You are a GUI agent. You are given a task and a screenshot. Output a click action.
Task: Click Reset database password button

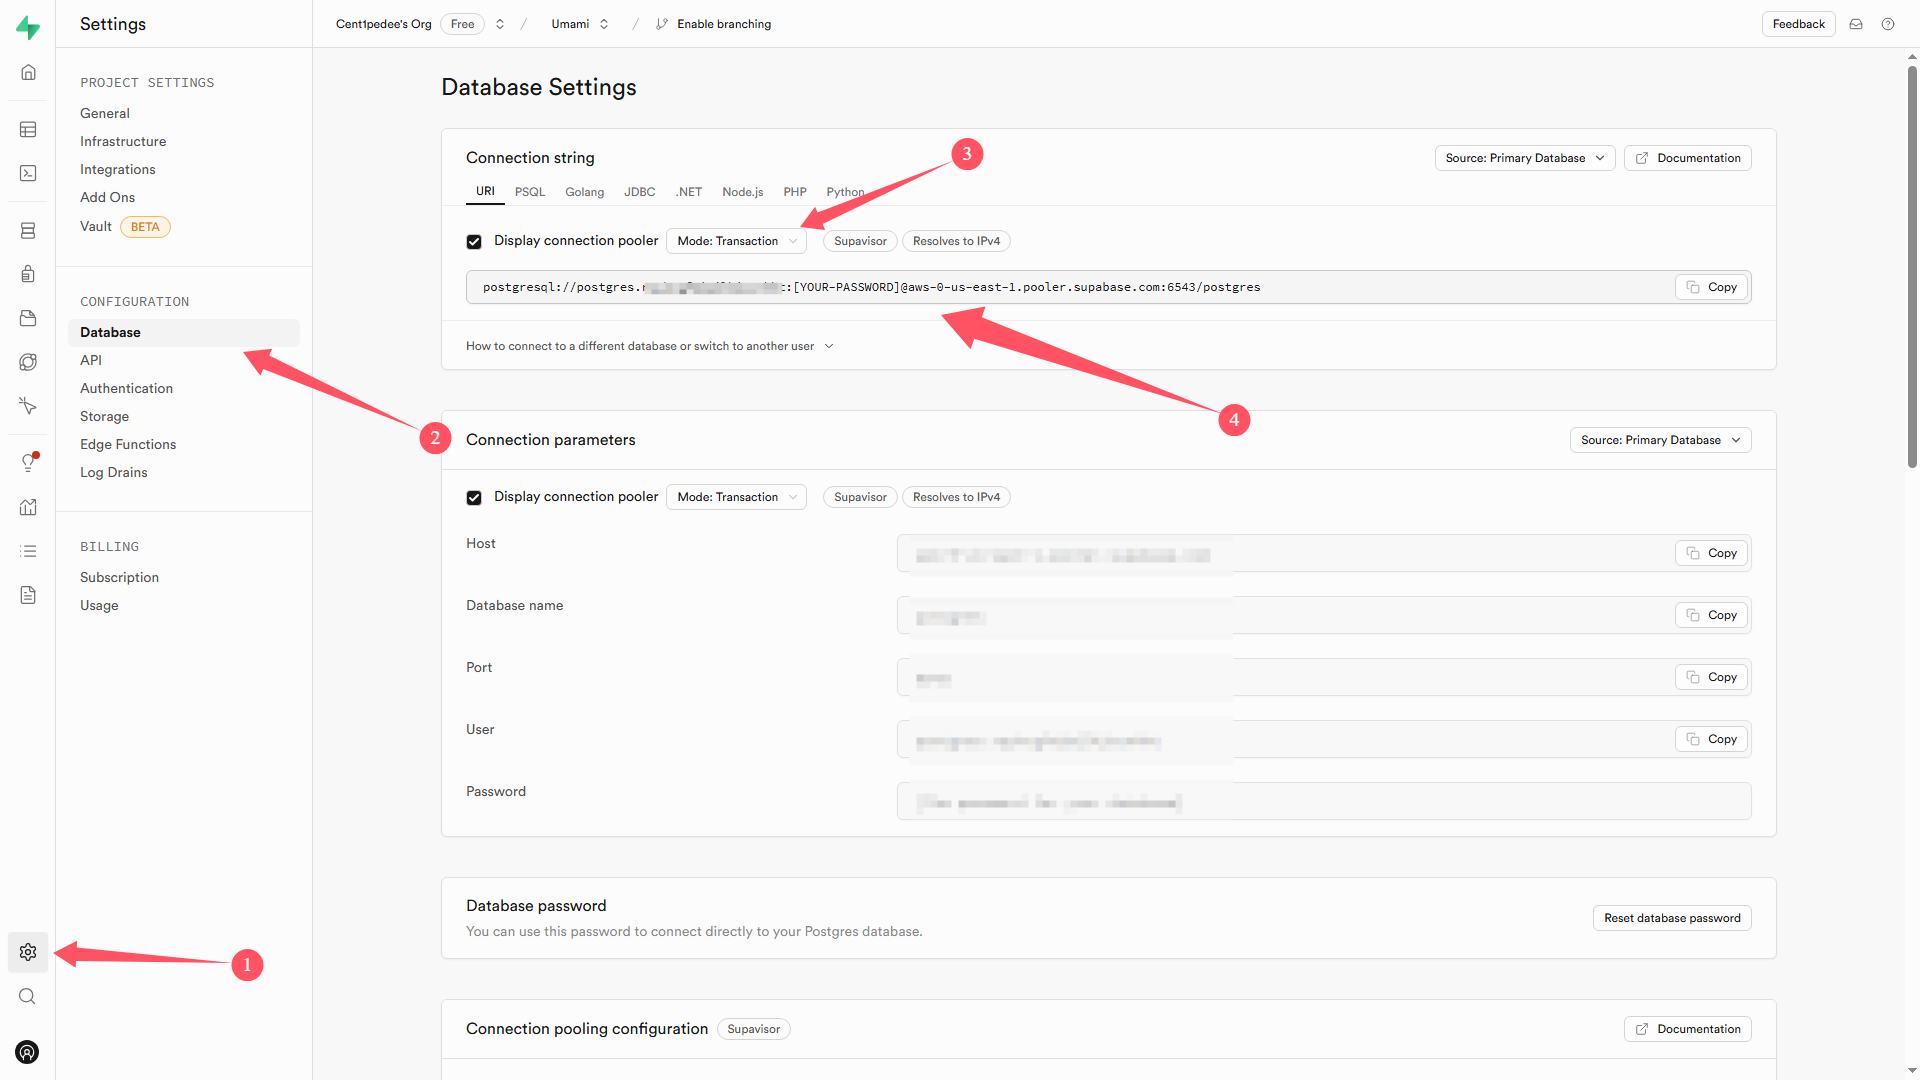(x=1671, y=918)
